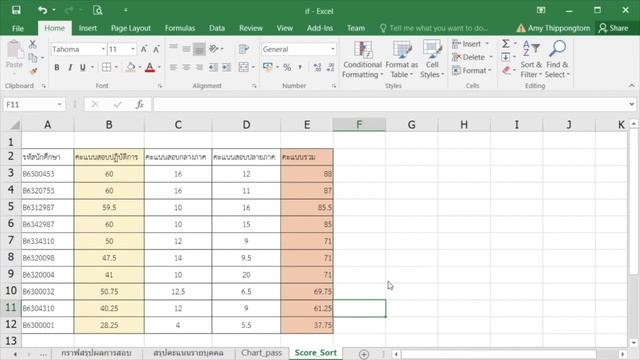Insert AutoSum with the sigma icon

[x=506, y=44]
